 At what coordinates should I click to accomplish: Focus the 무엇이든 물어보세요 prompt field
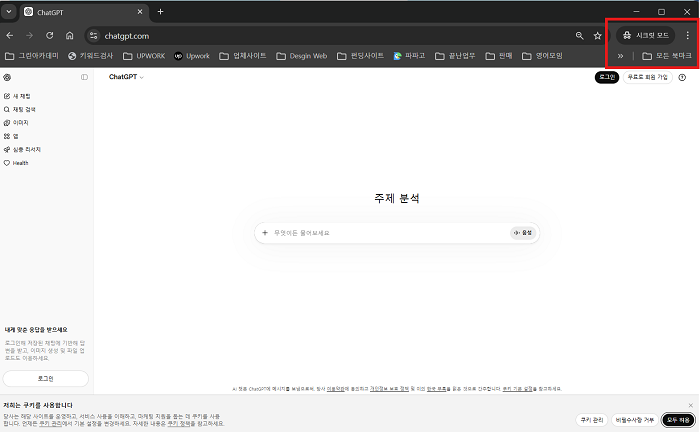(x=388, y=233)
